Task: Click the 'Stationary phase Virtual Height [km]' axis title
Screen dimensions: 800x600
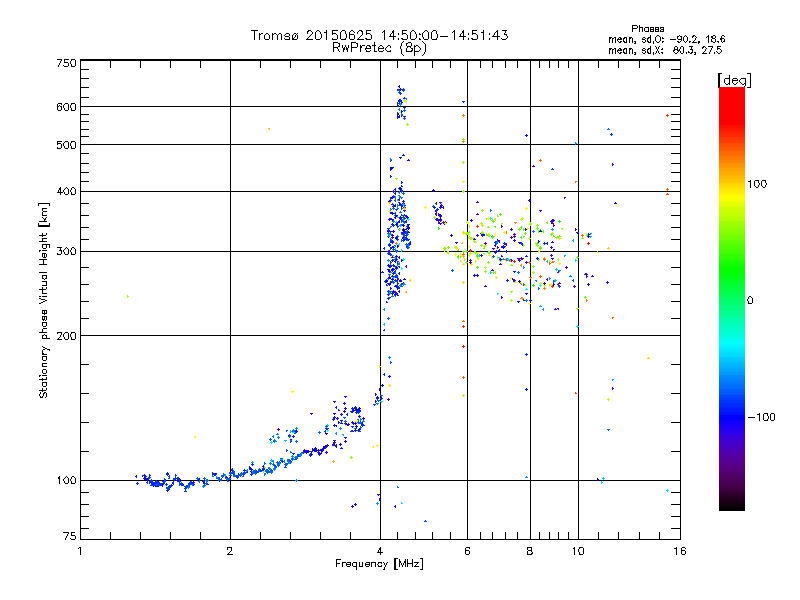Action: click(43, 301)
